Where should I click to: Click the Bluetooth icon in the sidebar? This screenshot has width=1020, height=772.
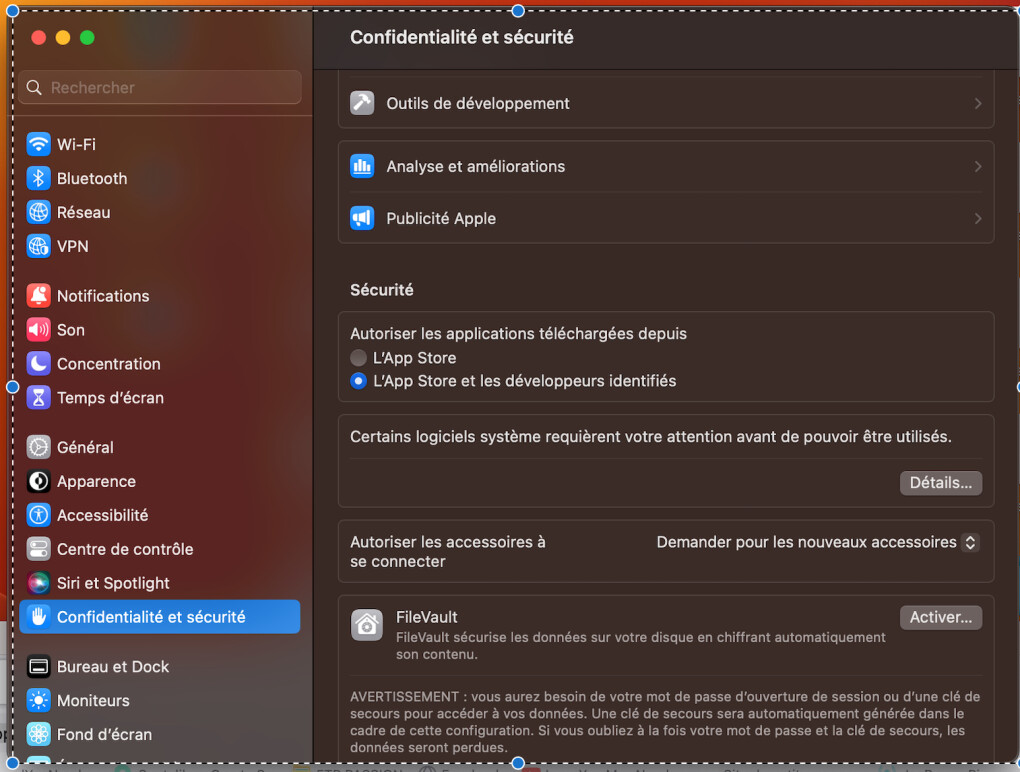pyautogui.click(x=38, y=178)
